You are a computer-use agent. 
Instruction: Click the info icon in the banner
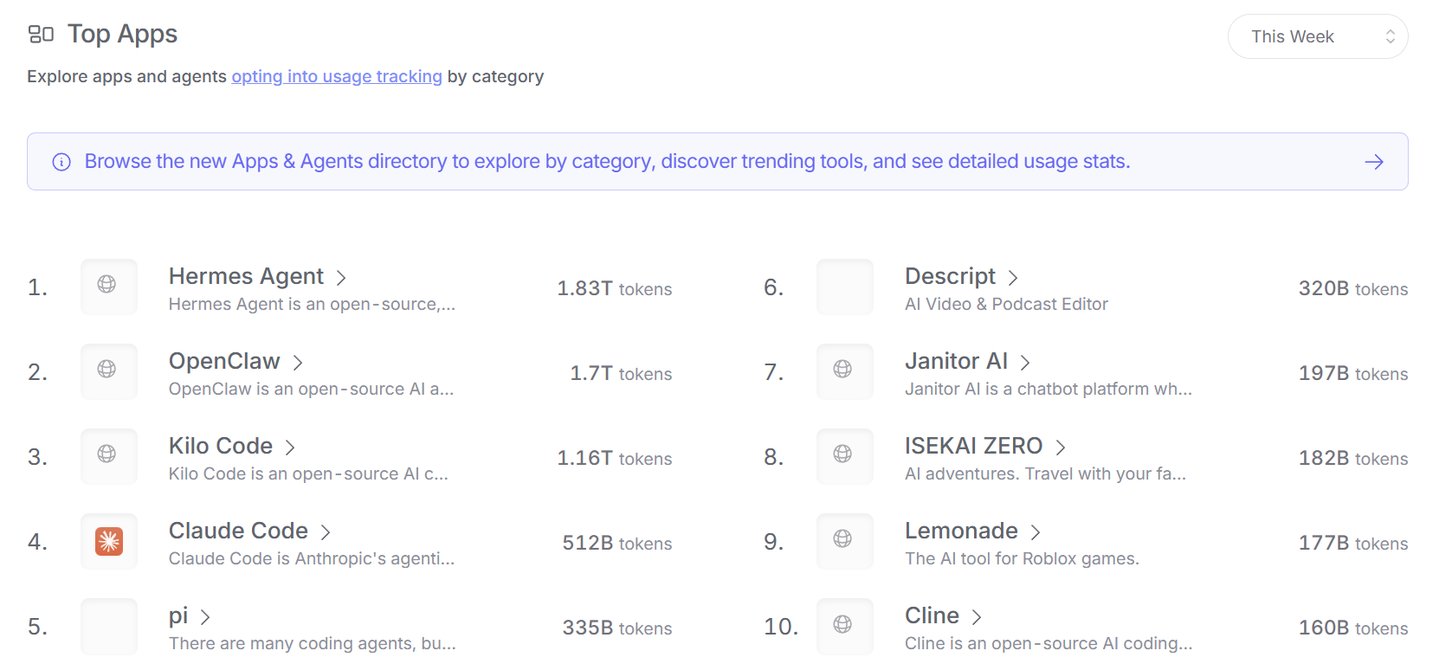pyautogui.click(x=61, y=162)
